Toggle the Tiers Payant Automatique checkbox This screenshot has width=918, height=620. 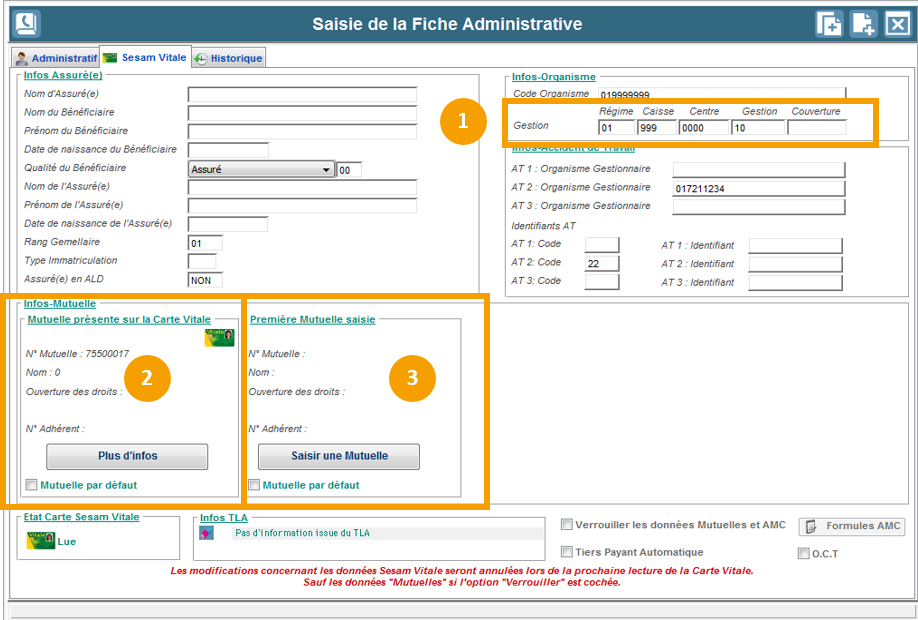tap(567, 551)
